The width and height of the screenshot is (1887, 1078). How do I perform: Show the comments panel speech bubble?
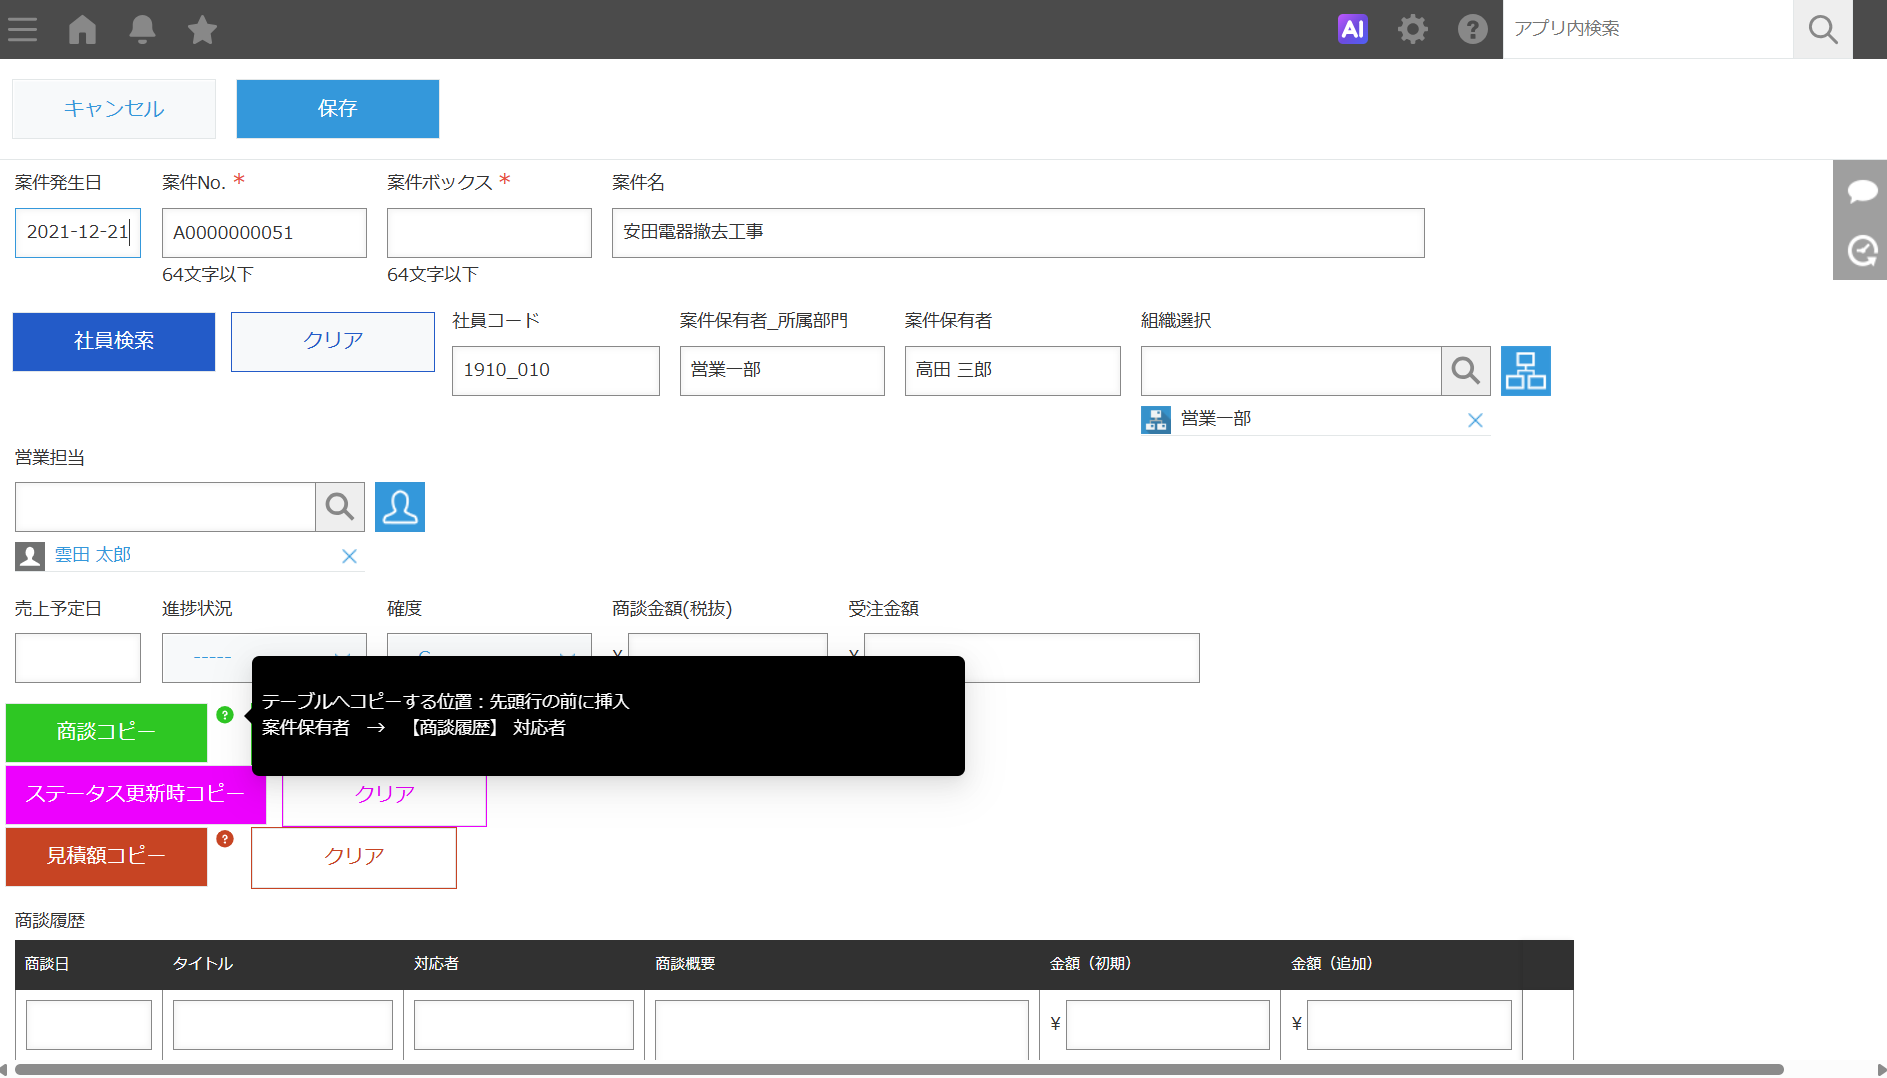[1861, 191]
